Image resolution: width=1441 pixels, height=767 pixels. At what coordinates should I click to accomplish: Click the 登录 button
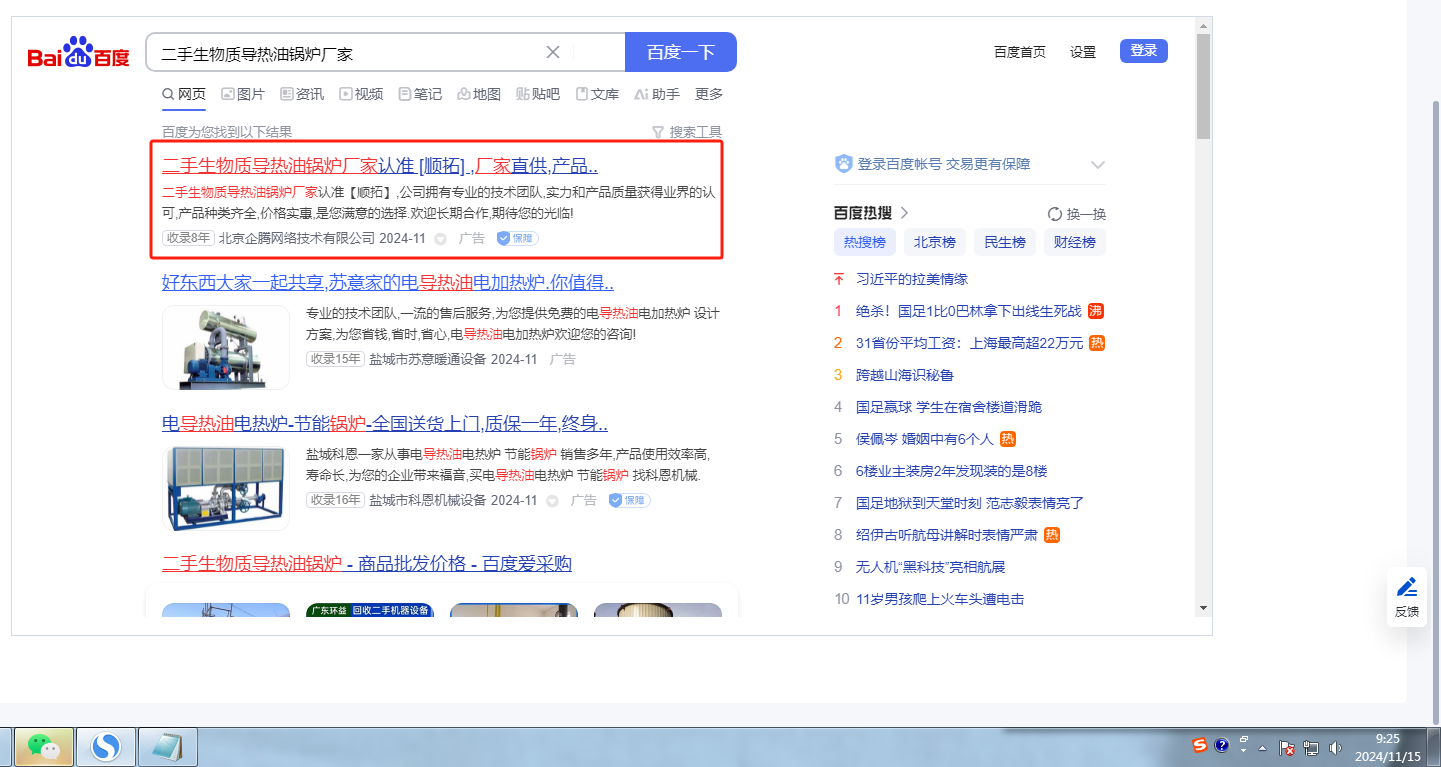point(1143,51)
